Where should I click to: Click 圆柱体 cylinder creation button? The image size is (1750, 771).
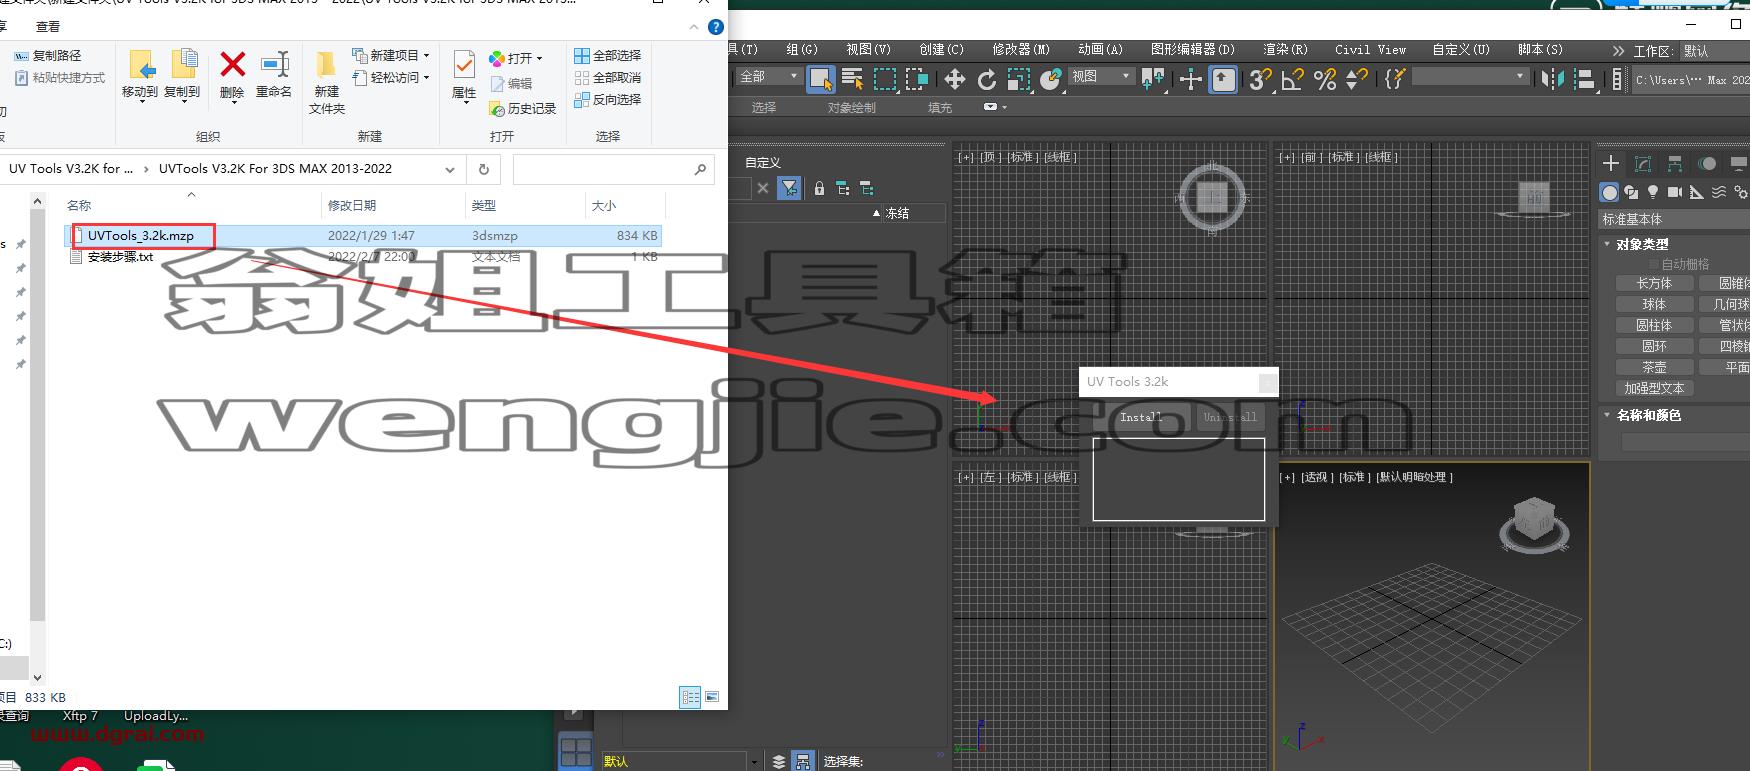(x=1654, y=325)
